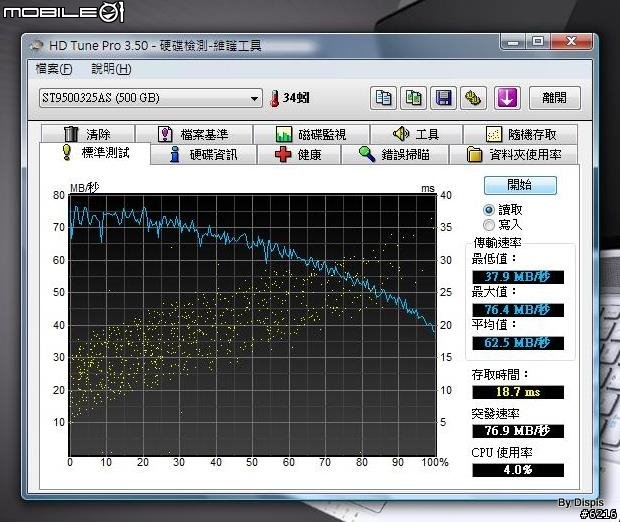620x522 pixels.
Task: Click the 突發速率 label
Action: (495, 414)
